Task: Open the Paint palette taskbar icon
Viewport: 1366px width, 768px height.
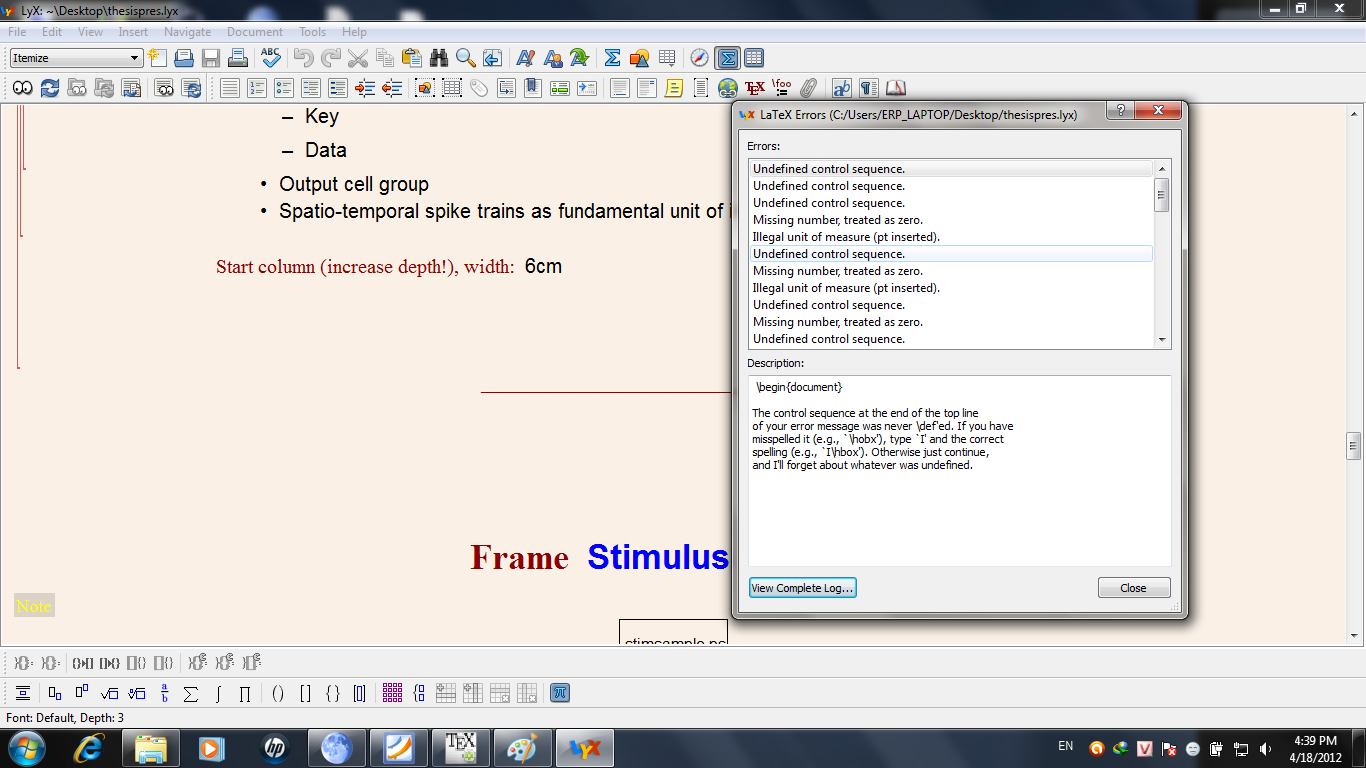Action: 522,748
